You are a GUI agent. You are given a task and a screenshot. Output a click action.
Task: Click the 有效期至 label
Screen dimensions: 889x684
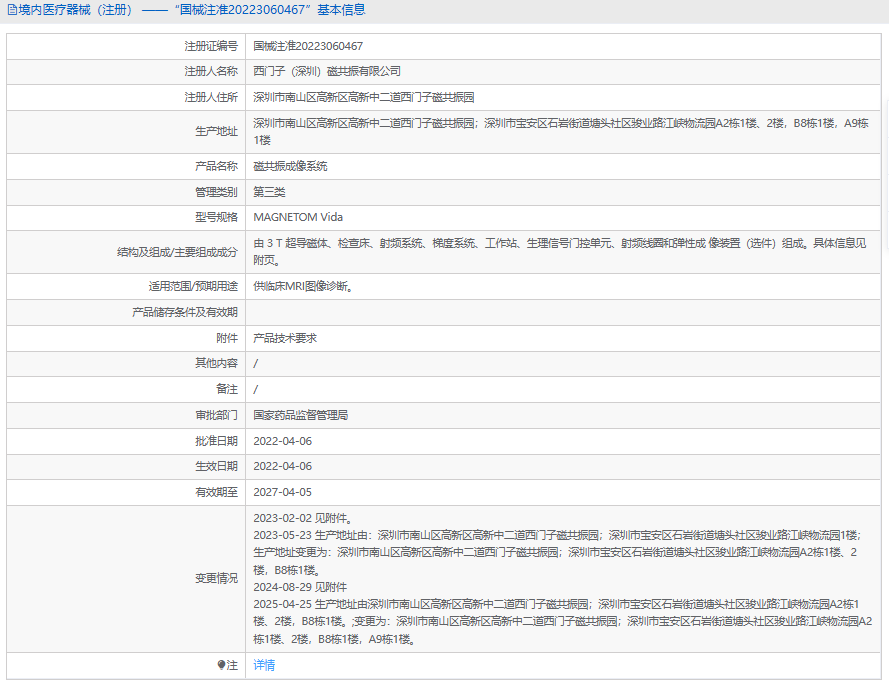(x=217, y=492)
